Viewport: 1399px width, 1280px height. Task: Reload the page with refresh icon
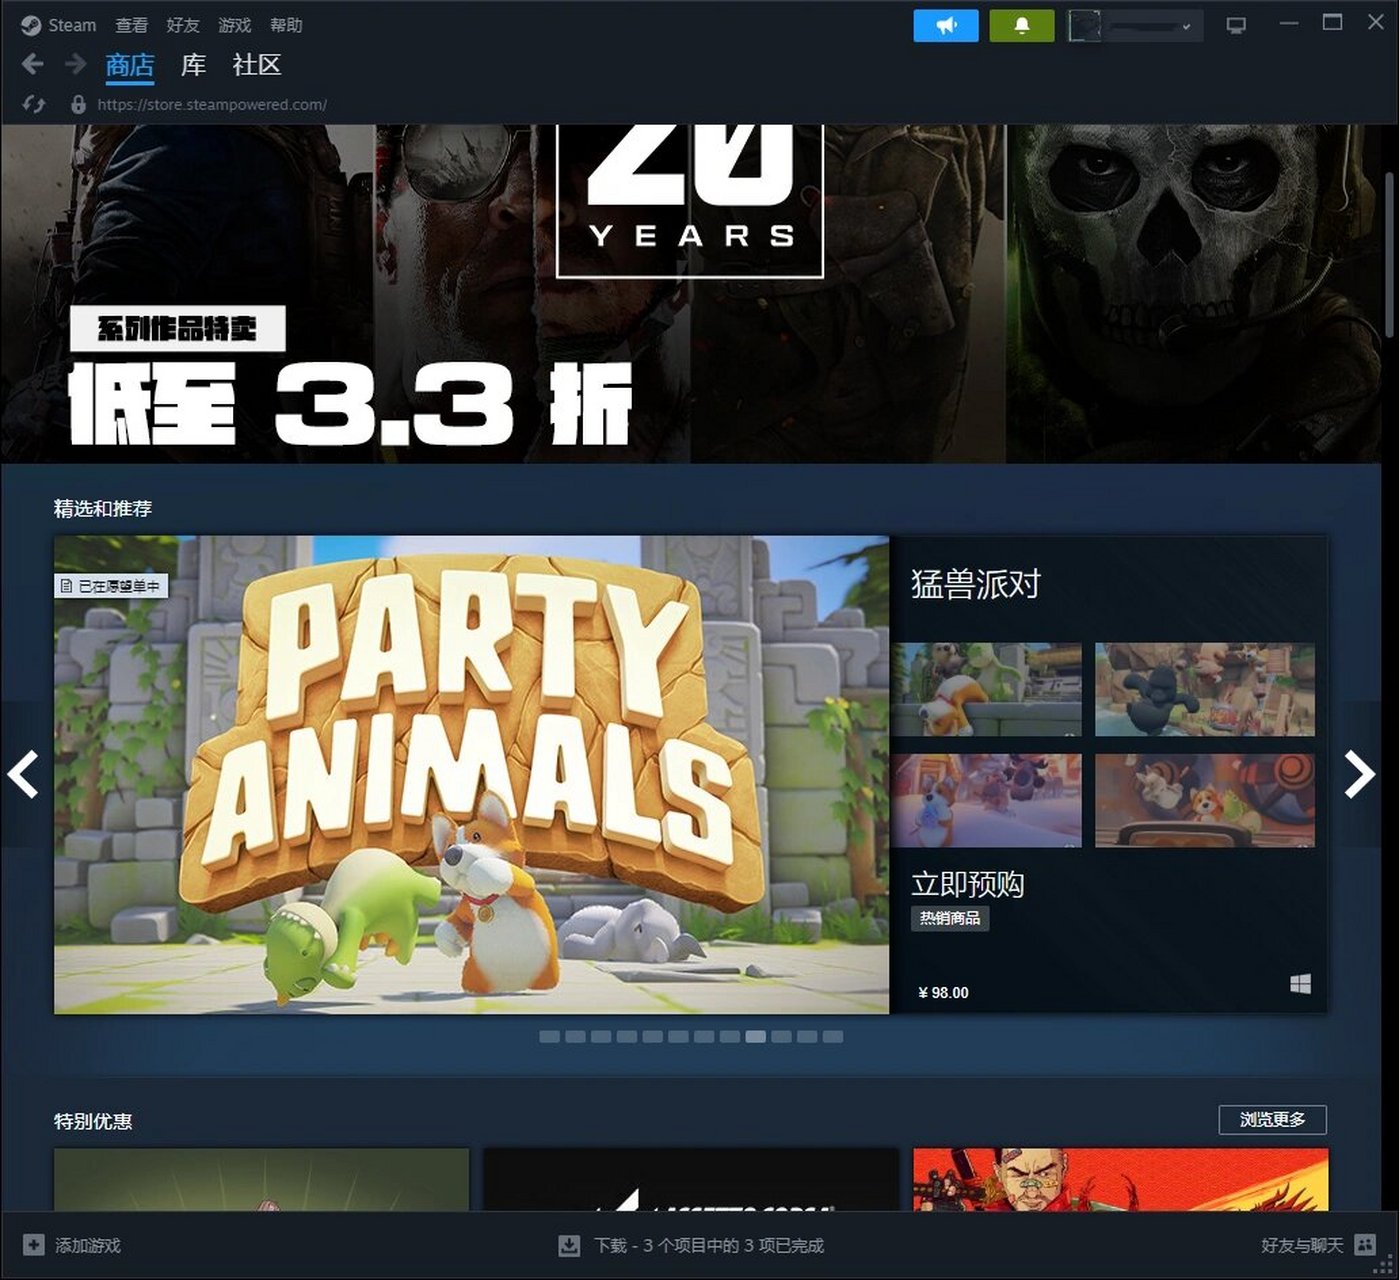pyautogui.click(x=34, y=104)
